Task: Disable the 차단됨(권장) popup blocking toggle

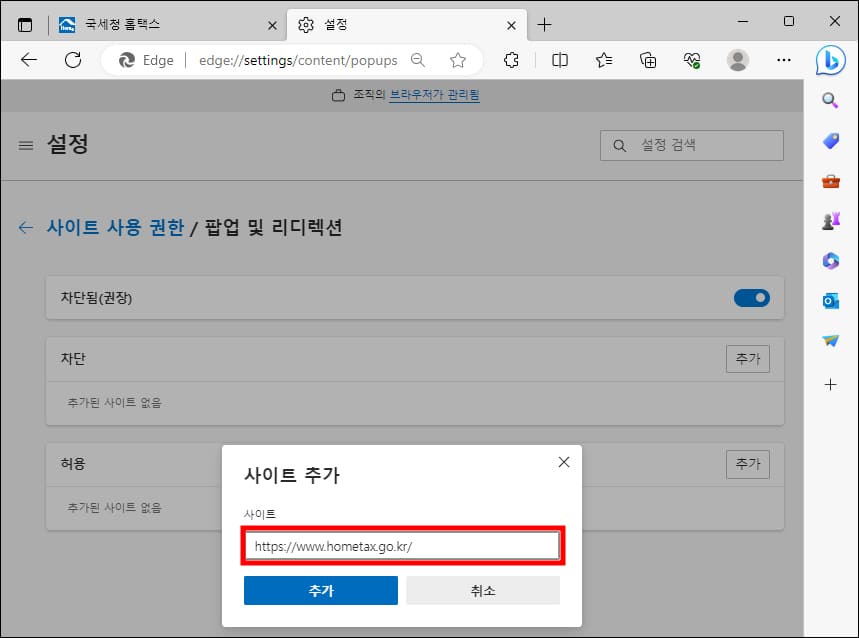Action: click(x=751, y=297)
